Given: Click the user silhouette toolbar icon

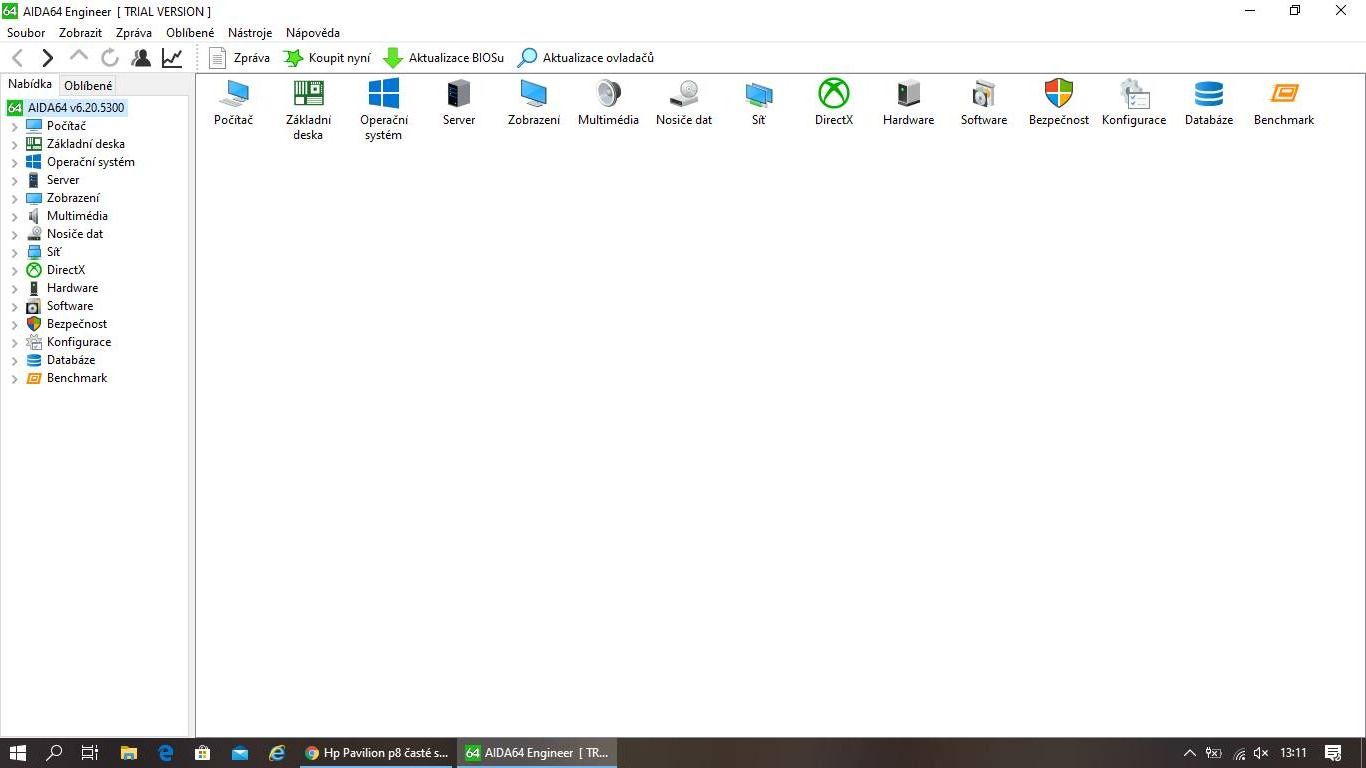Looking at the screenshot, I should [x=141, y=58].
